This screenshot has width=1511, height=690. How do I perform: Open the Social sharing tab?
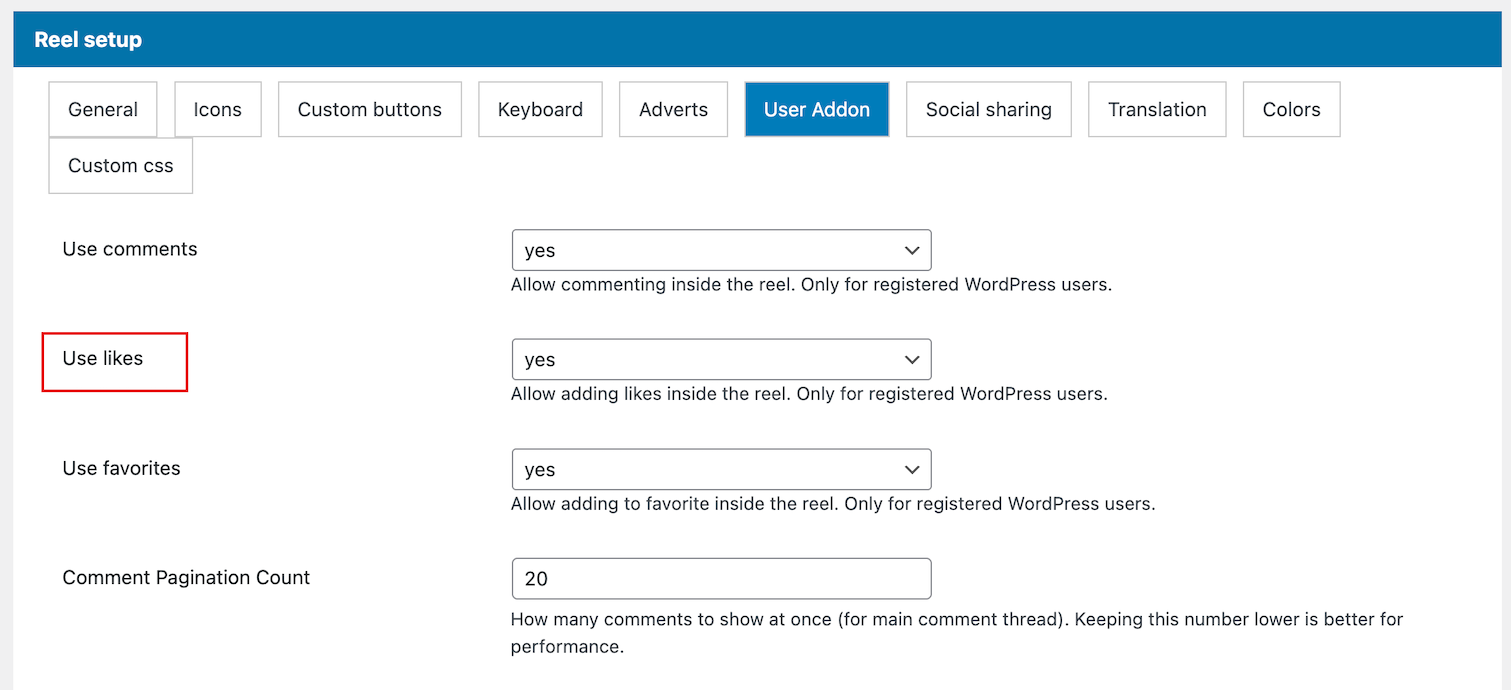tap(988, 110)
